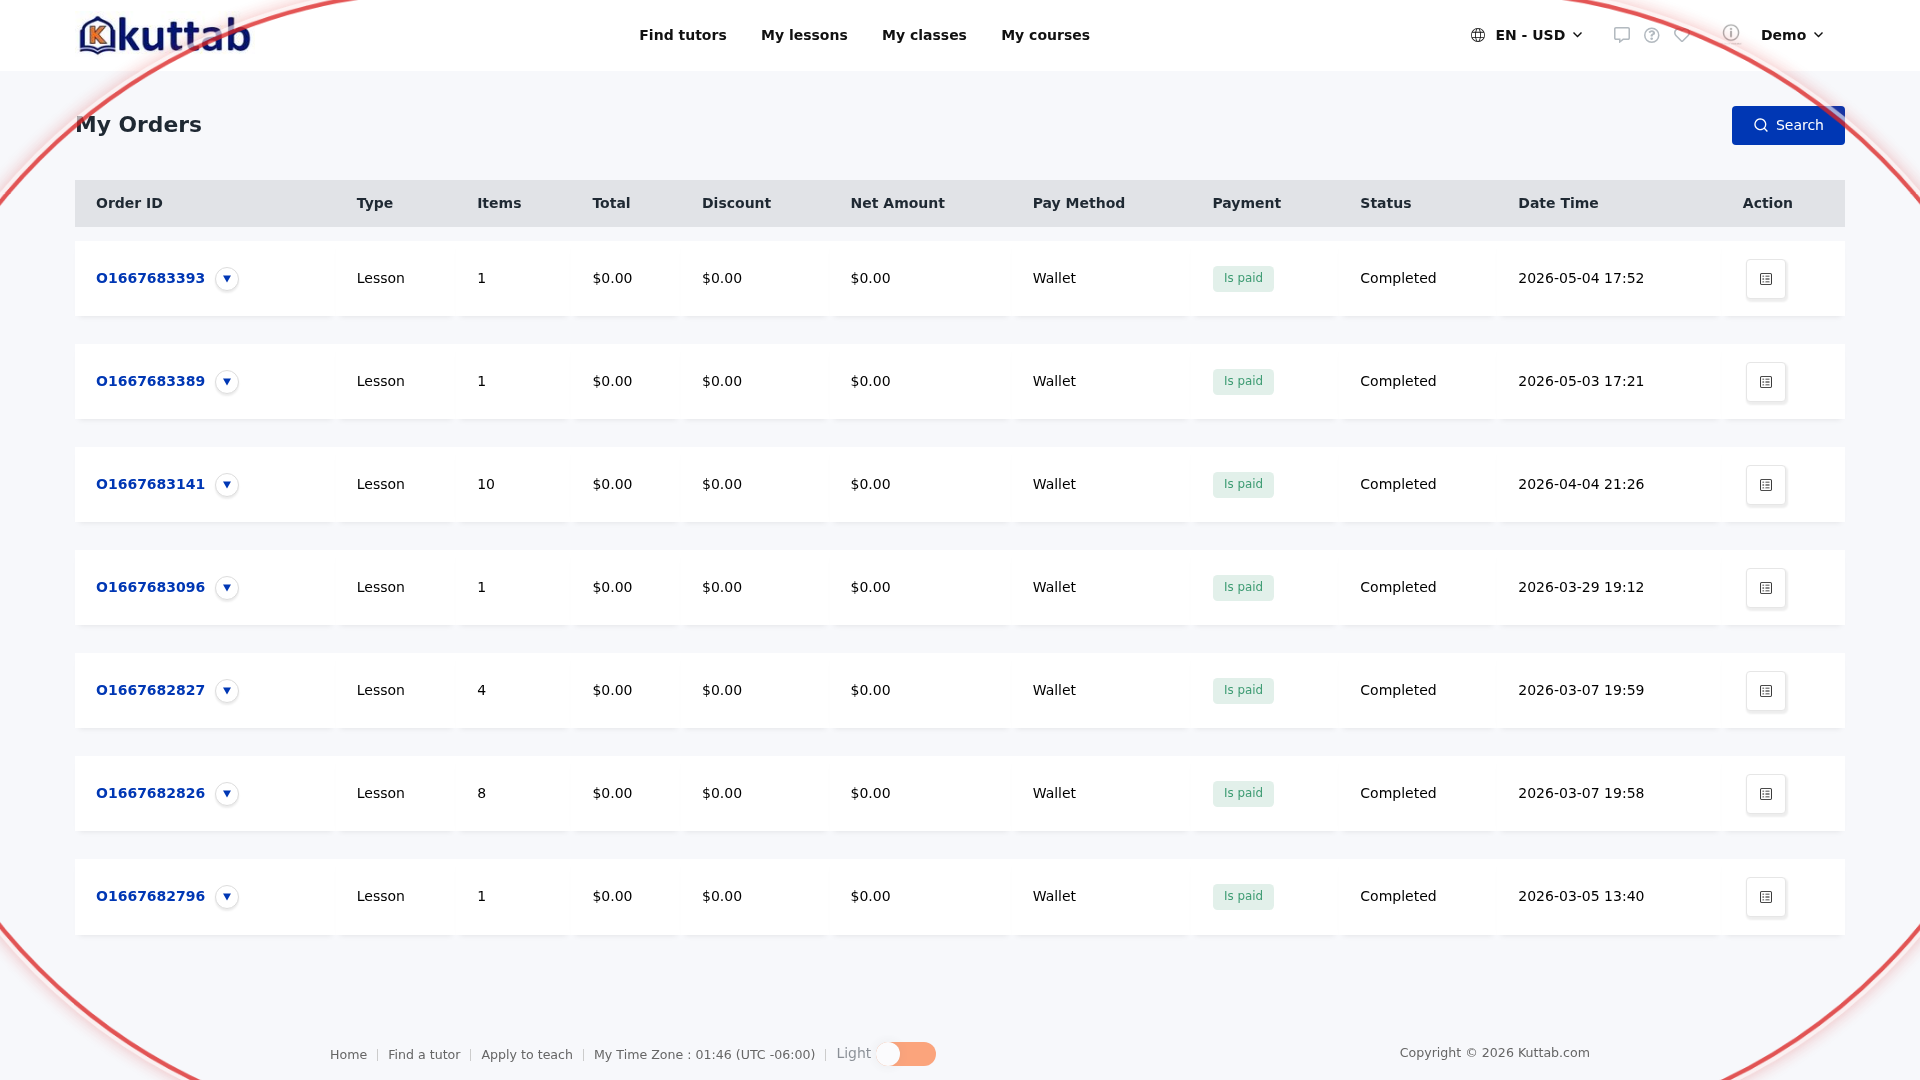Click Is paid badge for order O1667683393
This screenshot has width=1920, height=1080.
(x=1243, y=279)
